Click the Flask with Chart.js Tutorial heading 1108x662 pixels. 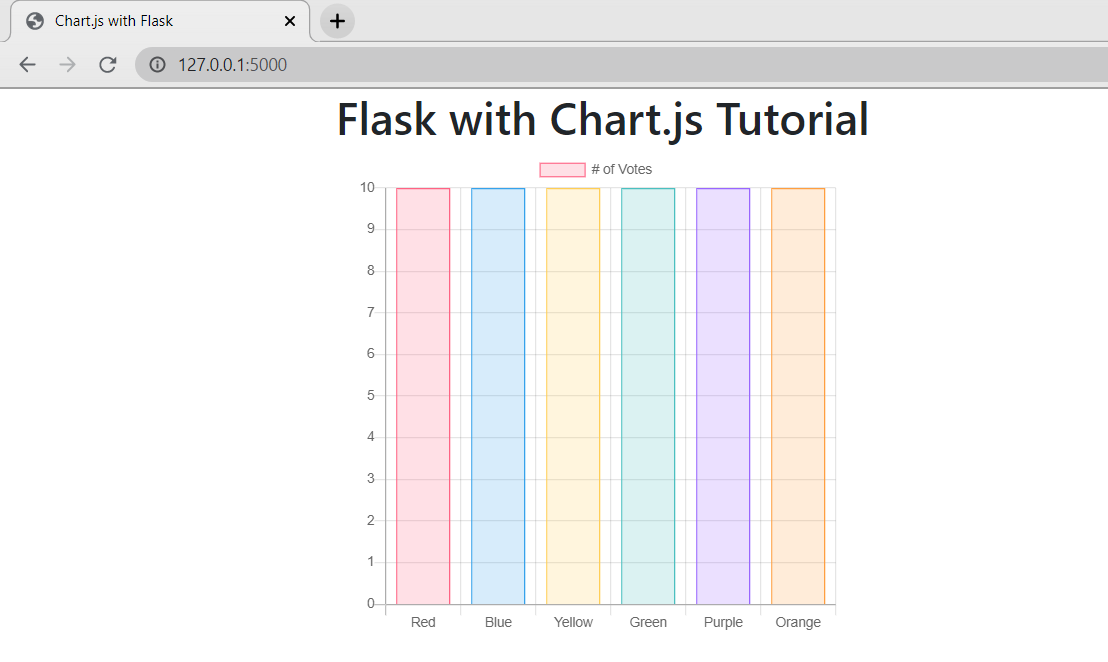click(602, 119)
